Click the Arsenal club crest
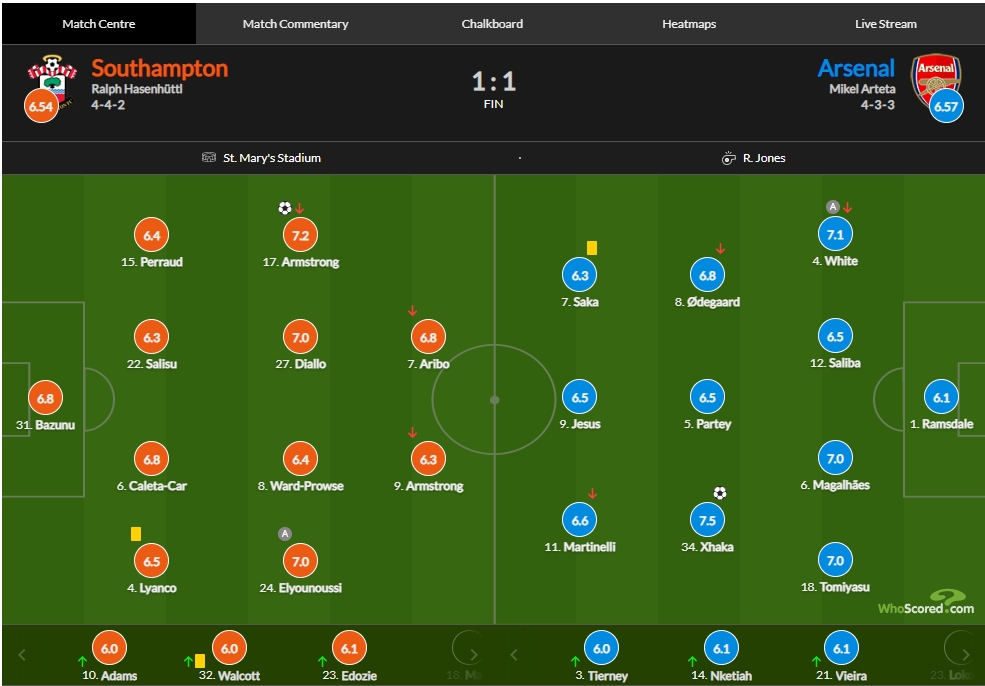Screen dimensions: 985x686 point(936,79)
